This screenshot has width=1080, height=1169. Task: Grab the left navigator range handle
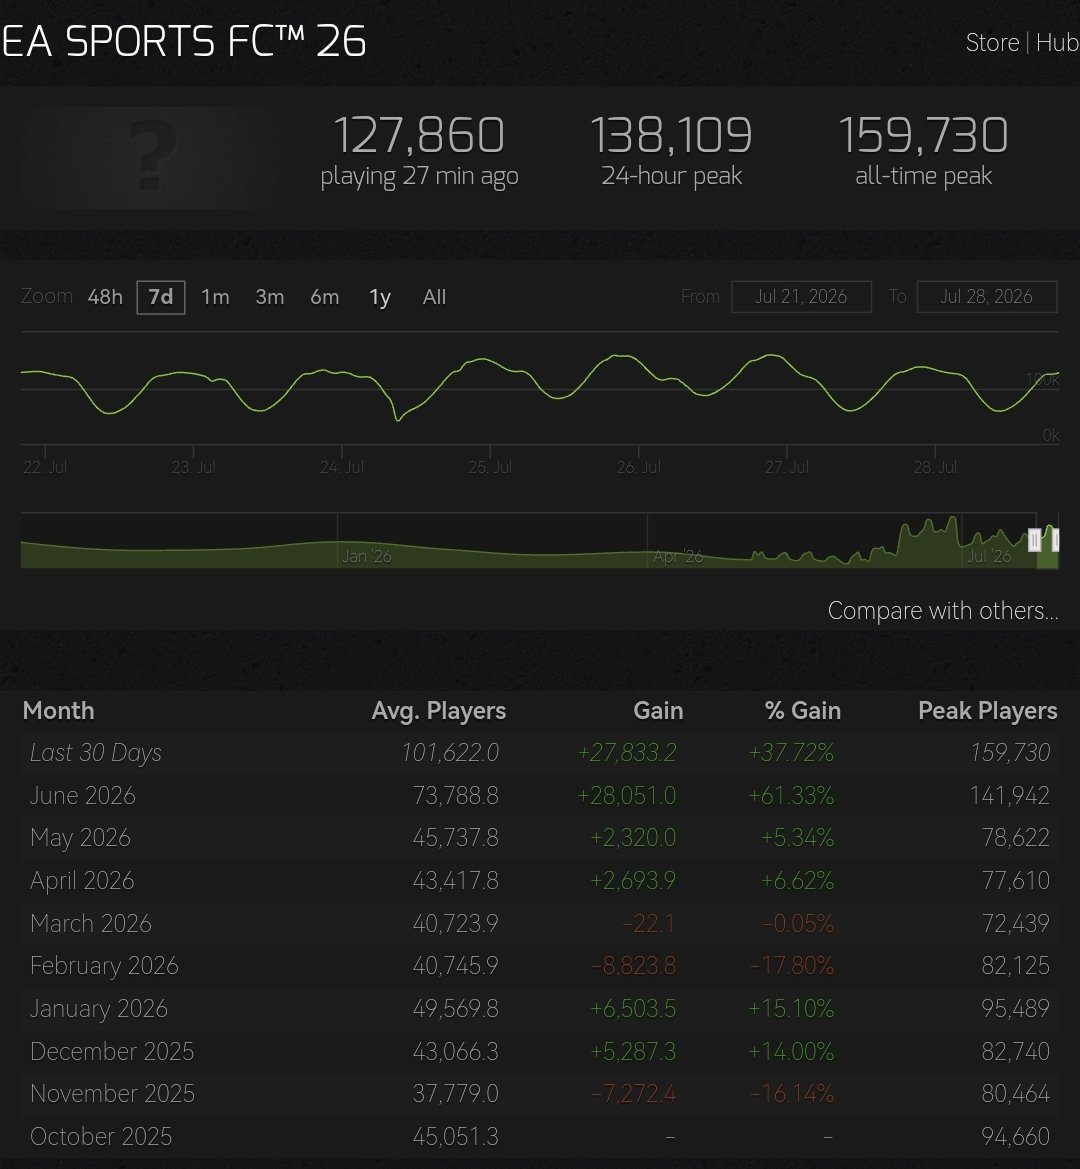pyautogui.click(x=1035, y=541)
